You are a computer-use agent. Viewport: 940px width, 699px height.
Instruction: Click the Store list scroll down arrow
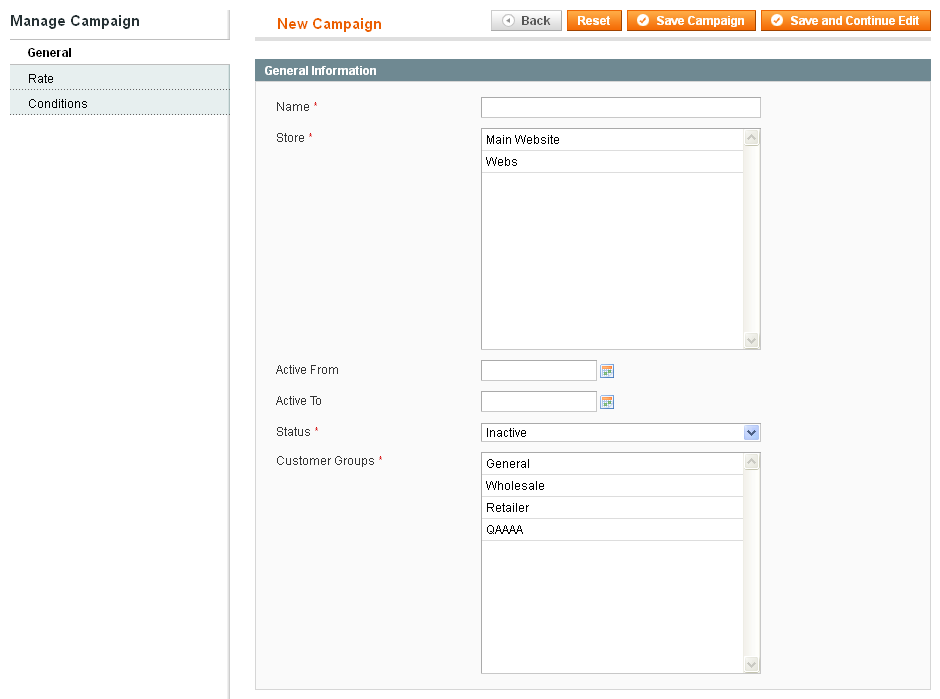click(x=751, y=341)
